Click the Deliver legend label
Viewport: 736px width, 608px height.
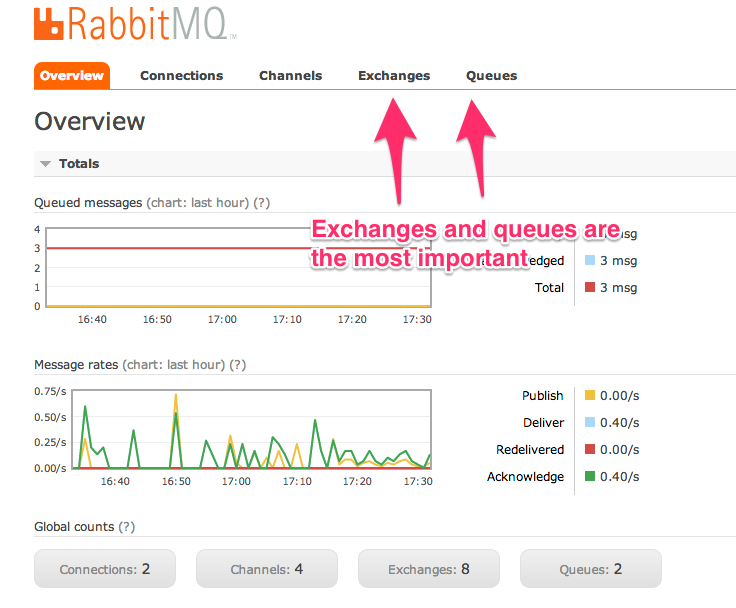click(x=544, y=423)
